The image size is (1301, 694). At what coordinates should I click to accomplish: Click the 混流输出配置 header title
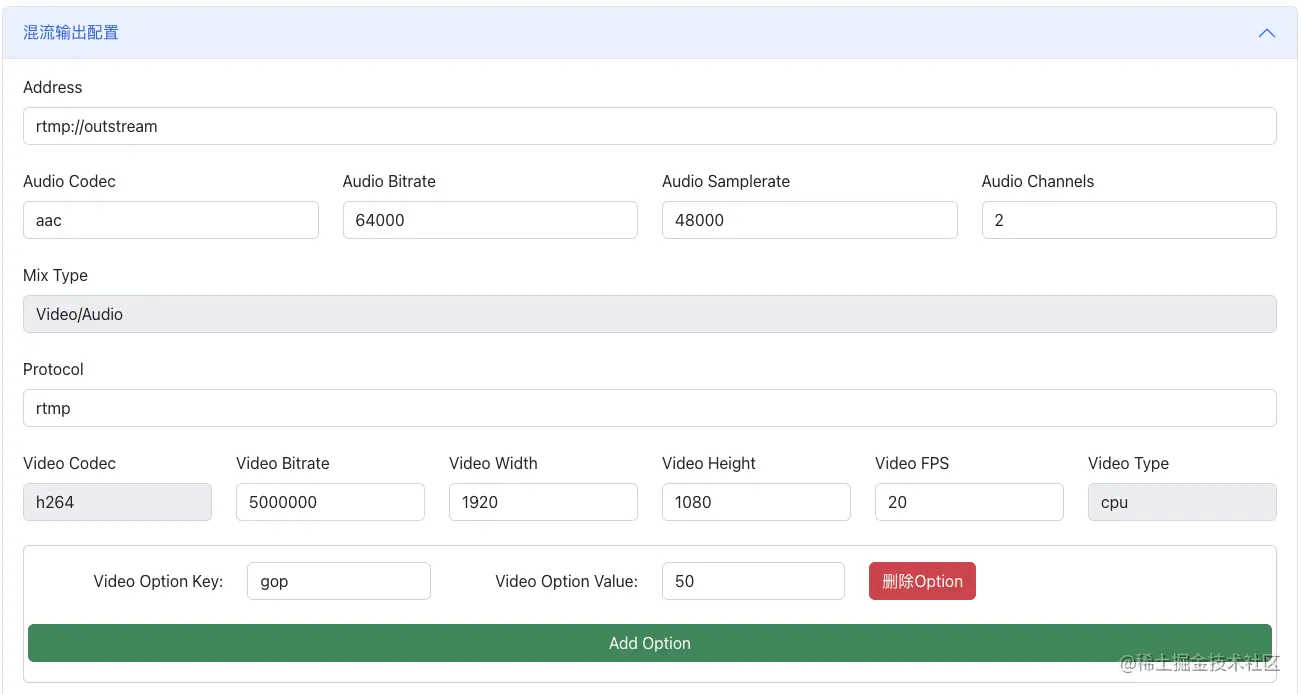click(x=71, y=33)
